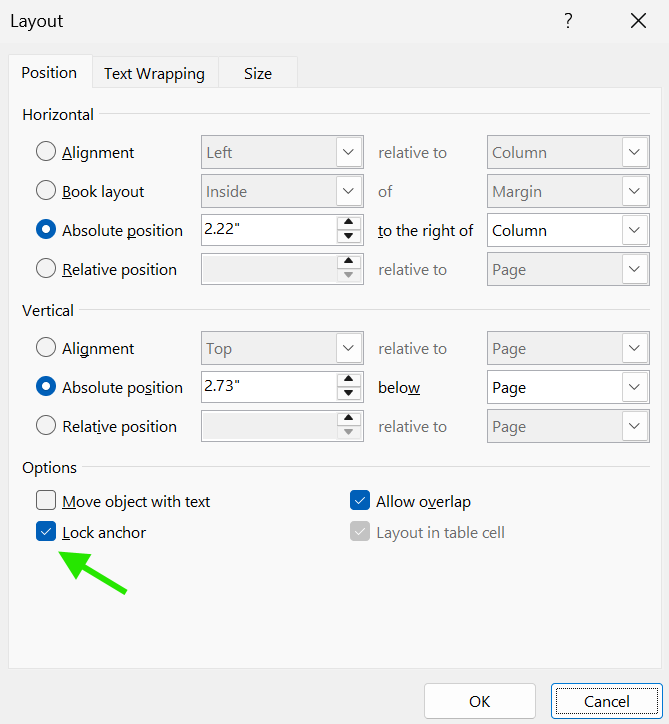Viewport: 669px width, 724px height.
Task: Confirm with the OK button
Action: 480,701
